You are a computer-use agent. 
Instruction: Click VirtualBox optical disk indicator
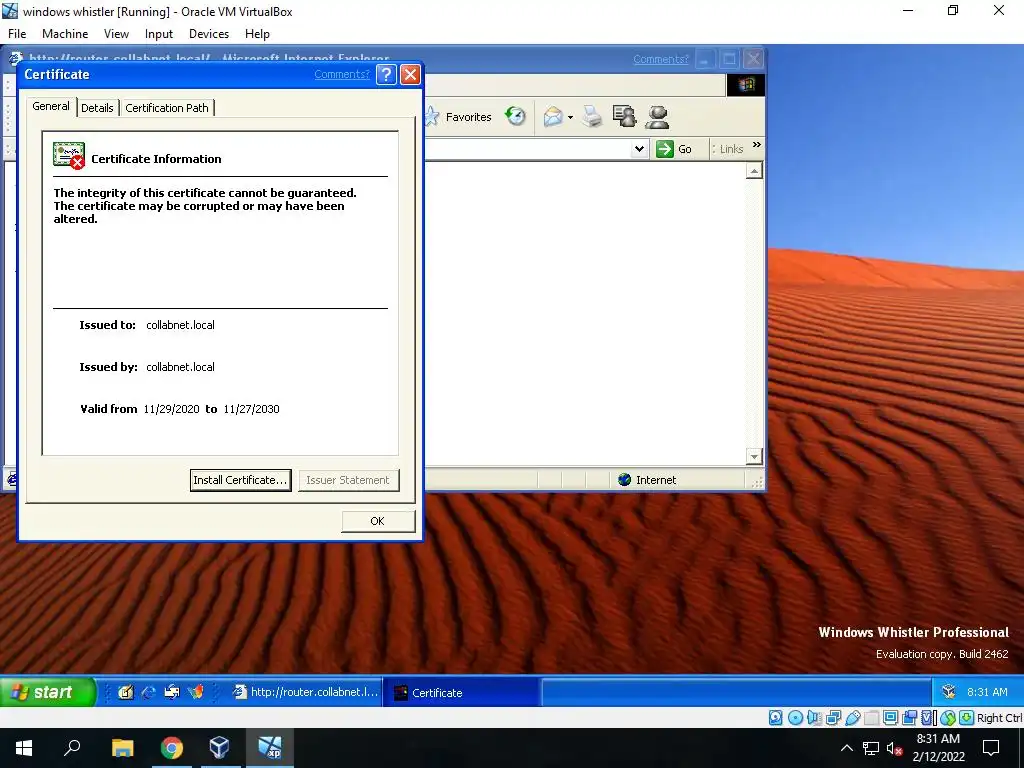click(795, 718)
